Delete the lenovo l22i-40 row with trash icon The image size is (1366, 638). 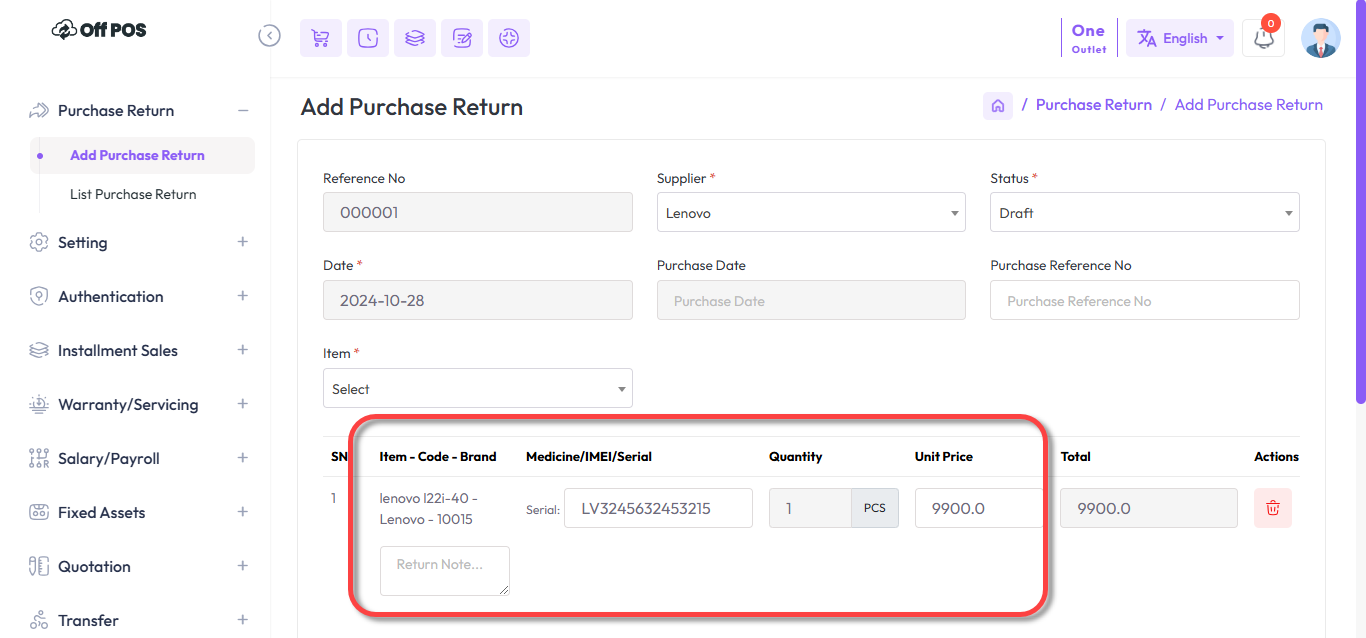pos(1272,508)
